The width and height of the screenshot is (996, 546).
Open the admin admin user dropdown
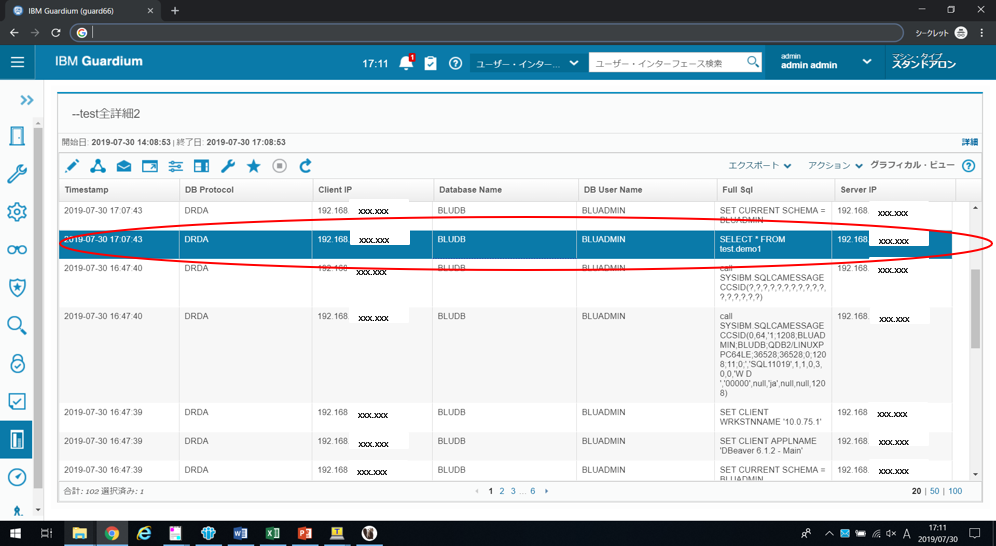pyautogui.click(x=826, y=62)
